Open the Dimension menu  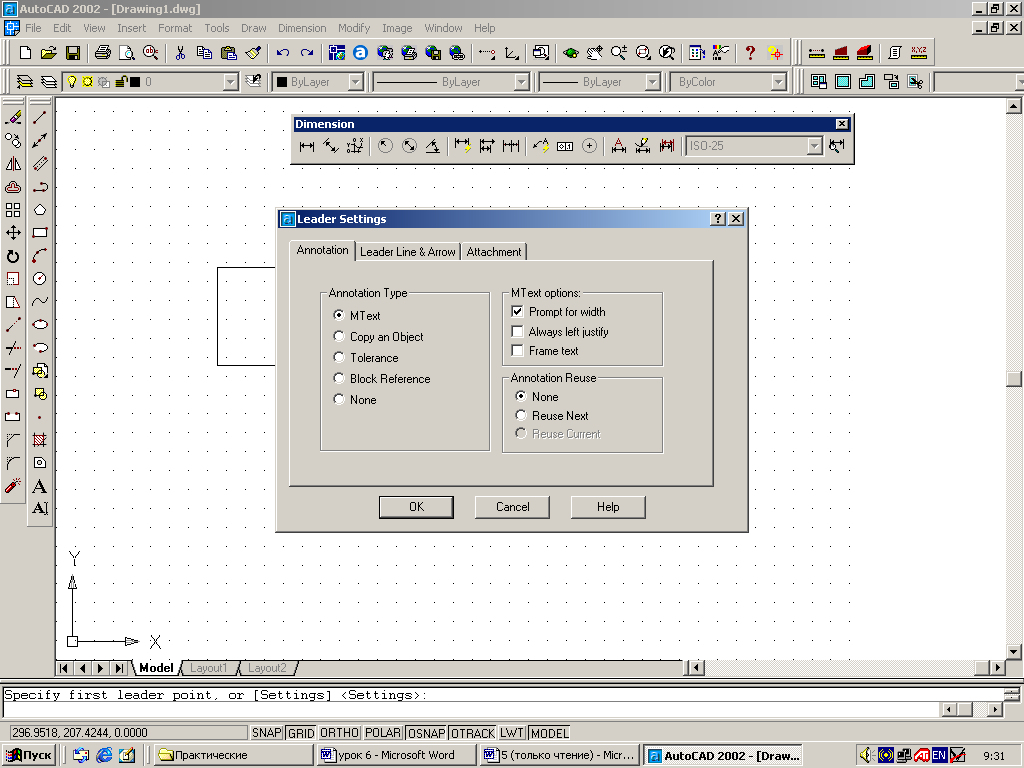pyautogui.click(x=302, y=28)
